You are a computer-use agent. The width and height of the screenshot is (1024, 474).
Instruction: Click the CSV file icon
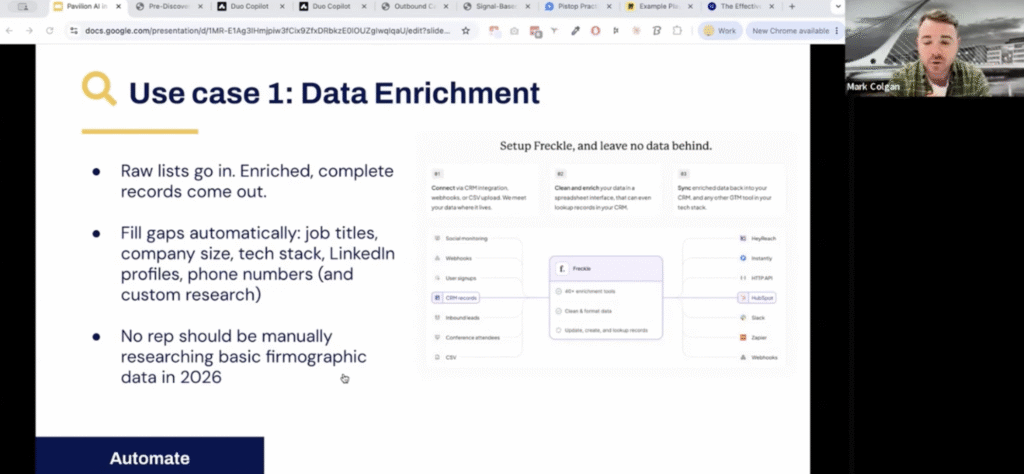pos(438,357)
